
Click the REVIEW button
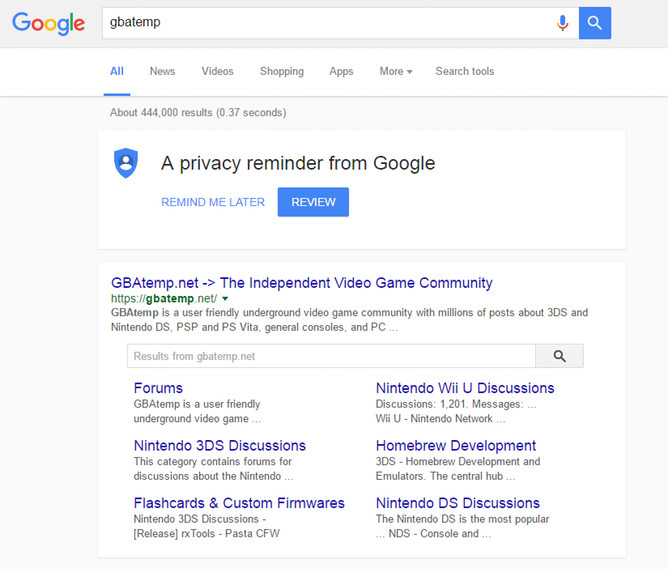pyautogui.click(x=313, y=202)
